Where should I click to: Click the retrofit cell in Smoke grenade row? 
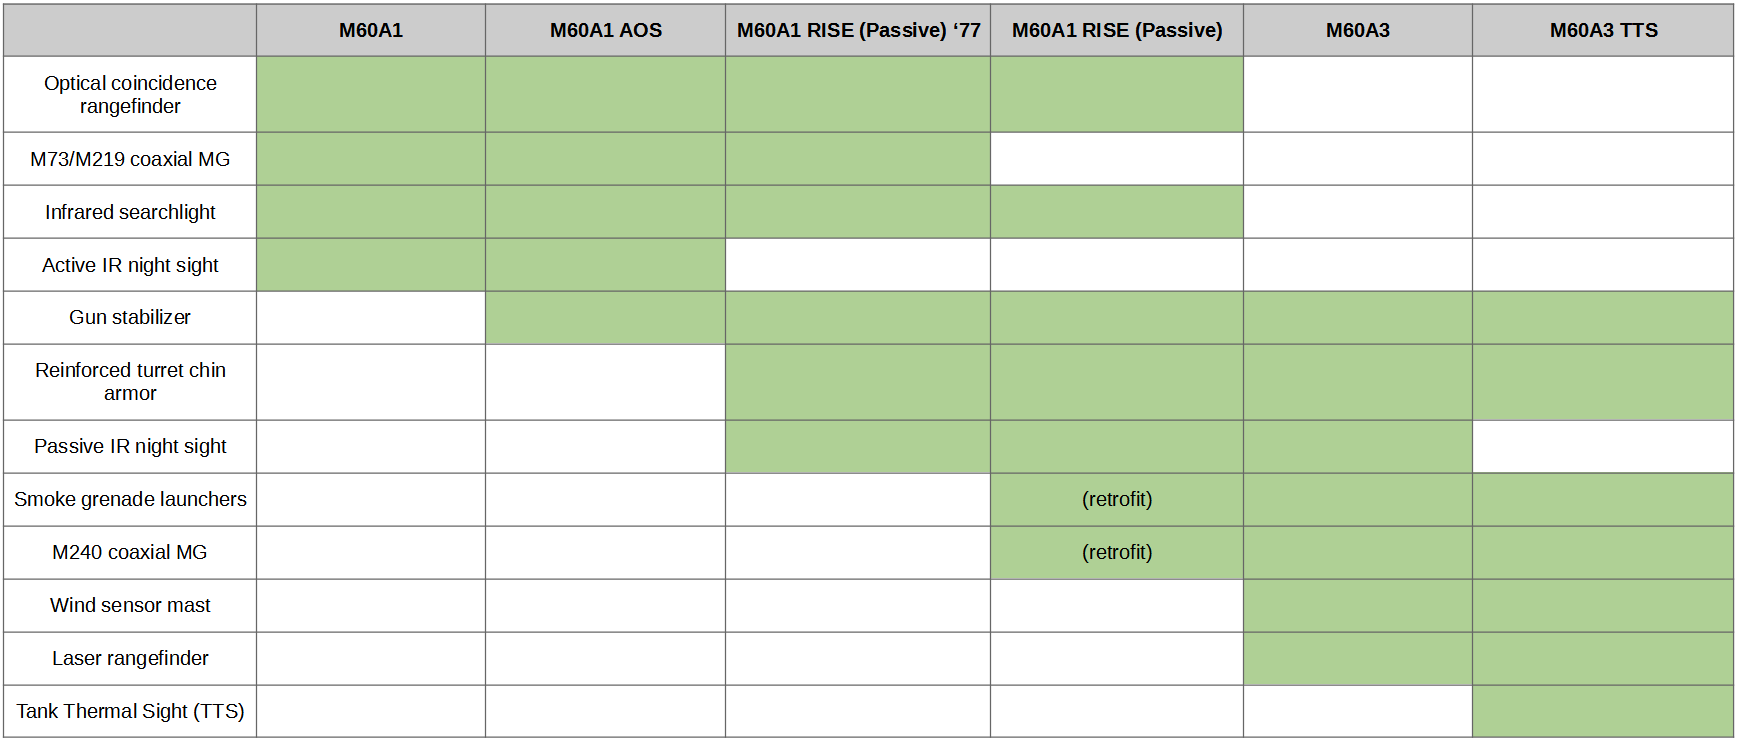tap(1117, 499)
